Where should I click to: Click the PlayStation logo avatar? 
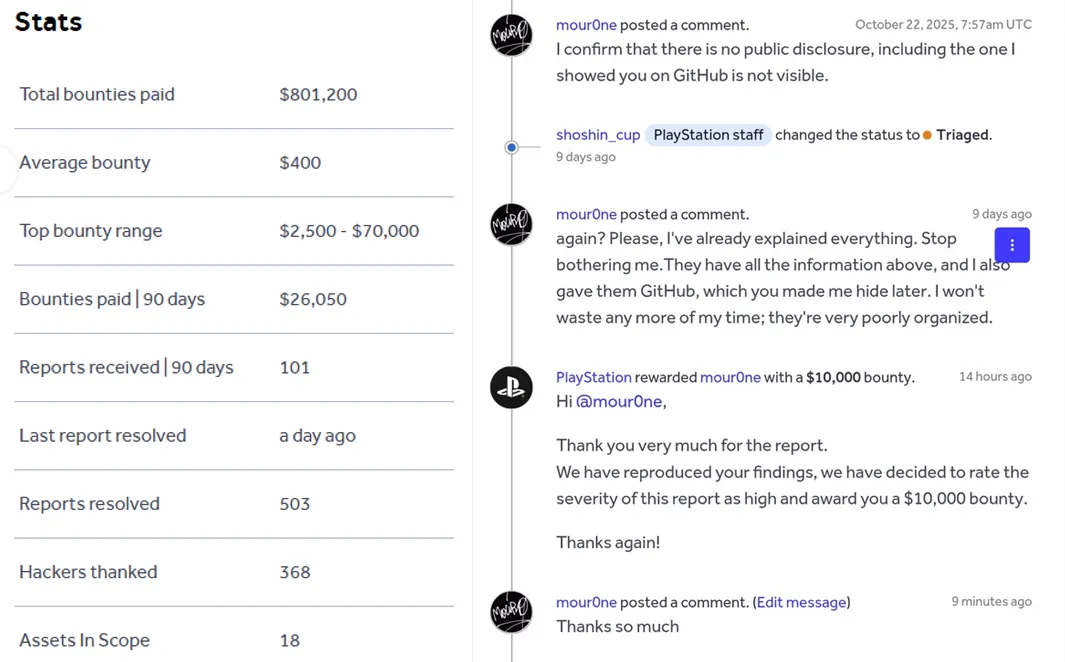click(511, 387)
